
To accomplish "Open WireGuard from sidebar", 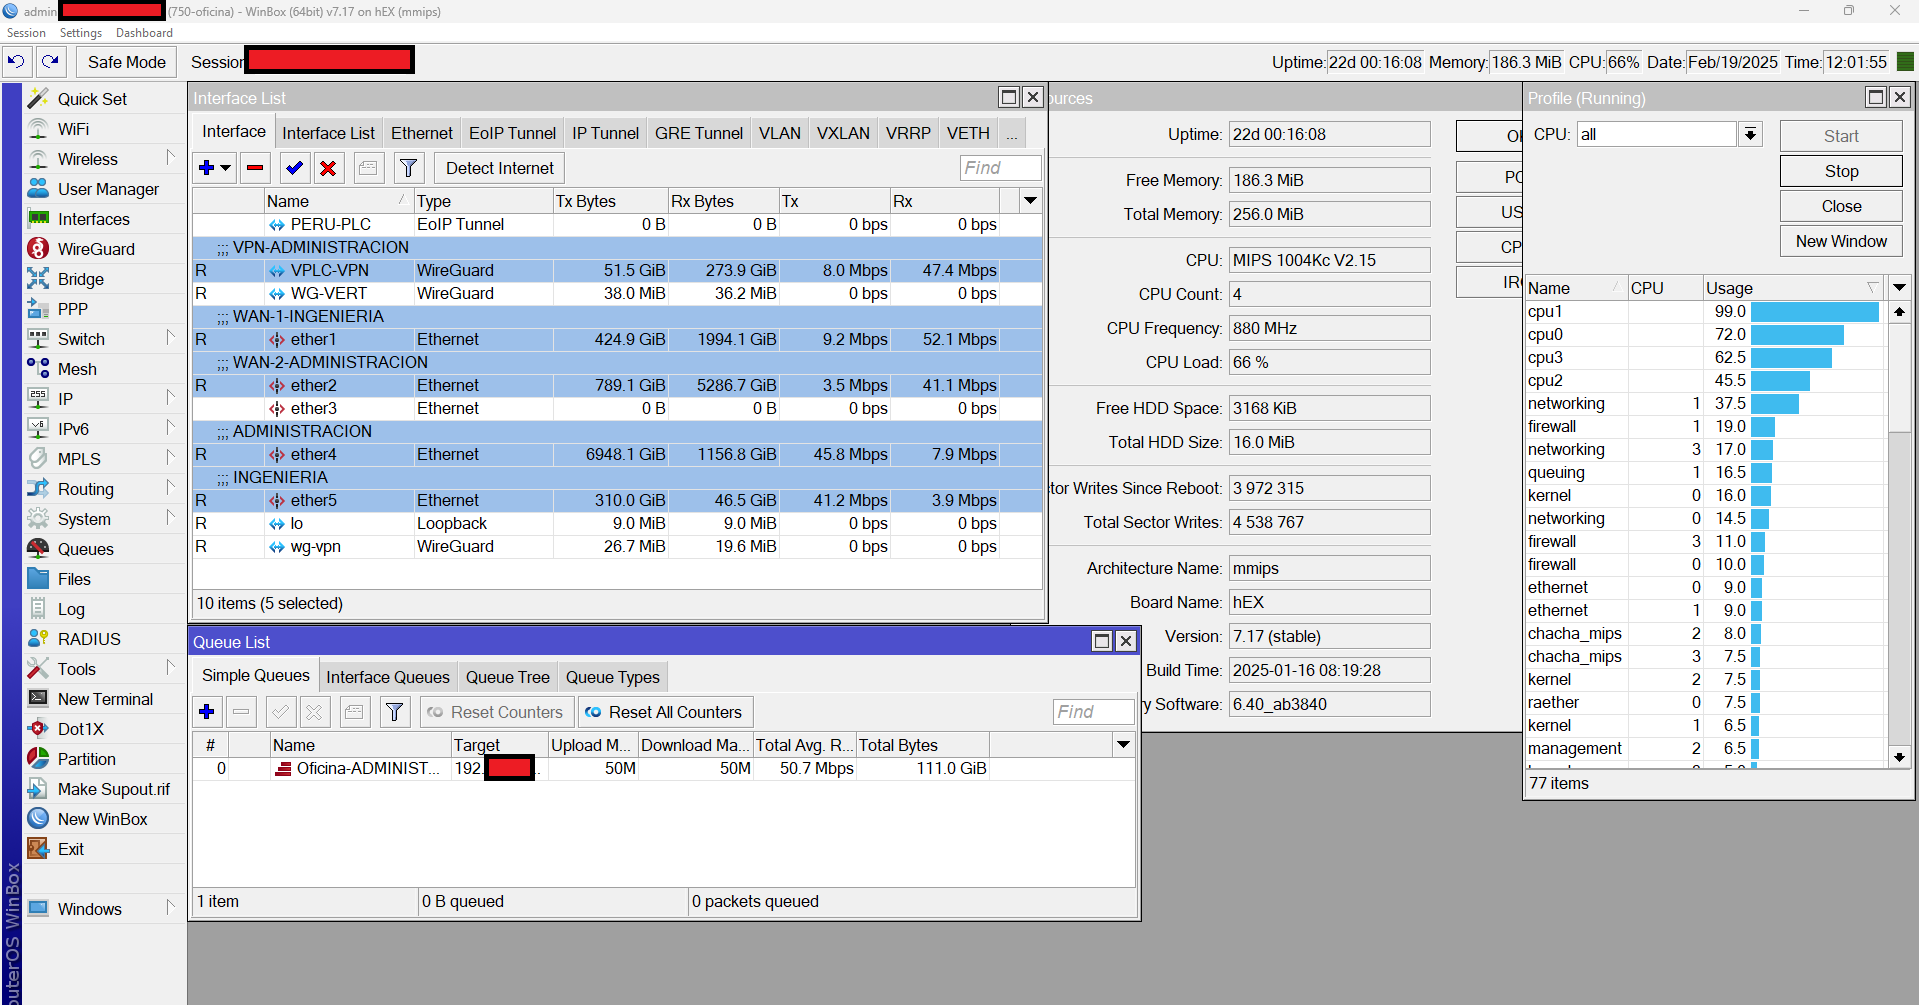I will 96,249.
